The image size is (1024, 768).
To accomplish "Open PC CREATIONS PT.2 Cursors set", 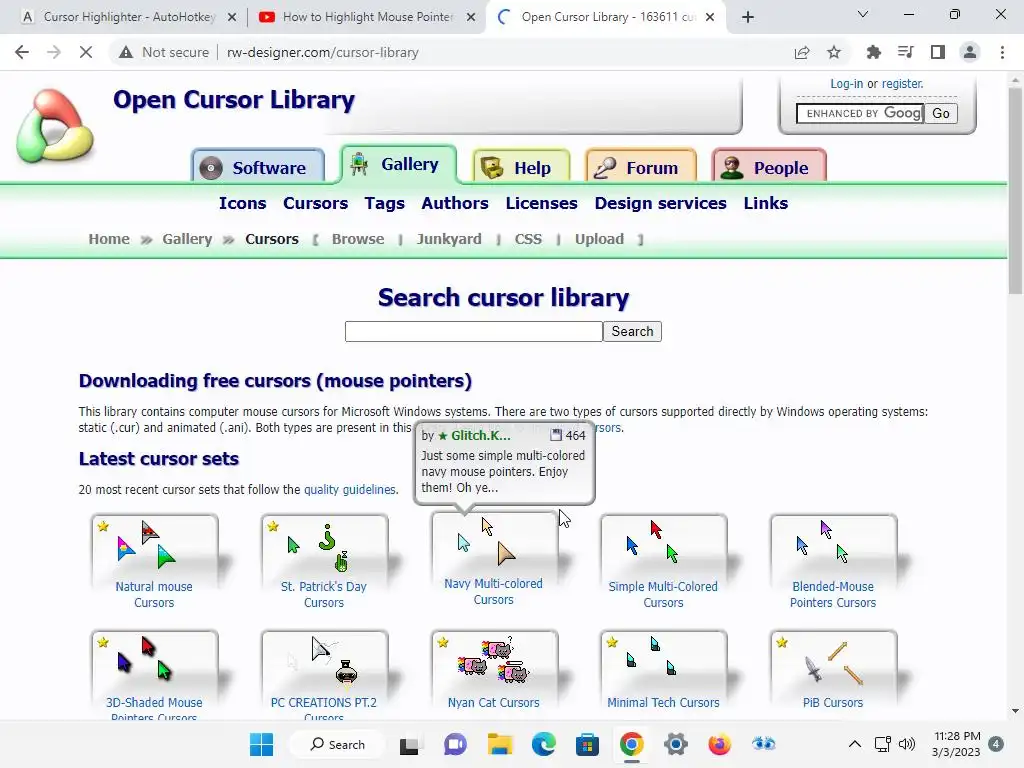I will point(324,676).
